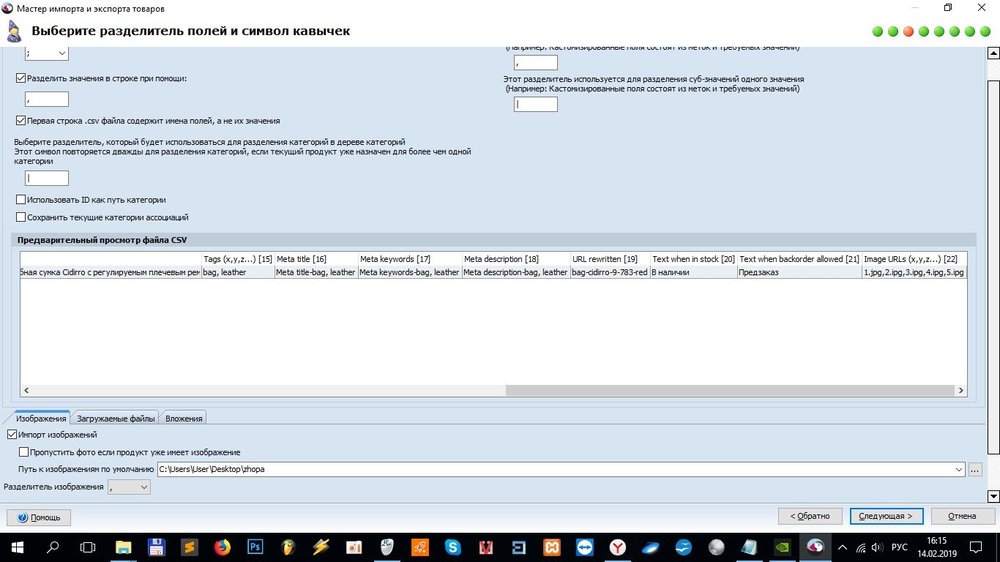Open Firefox browser from taskbar

(222, 547)
